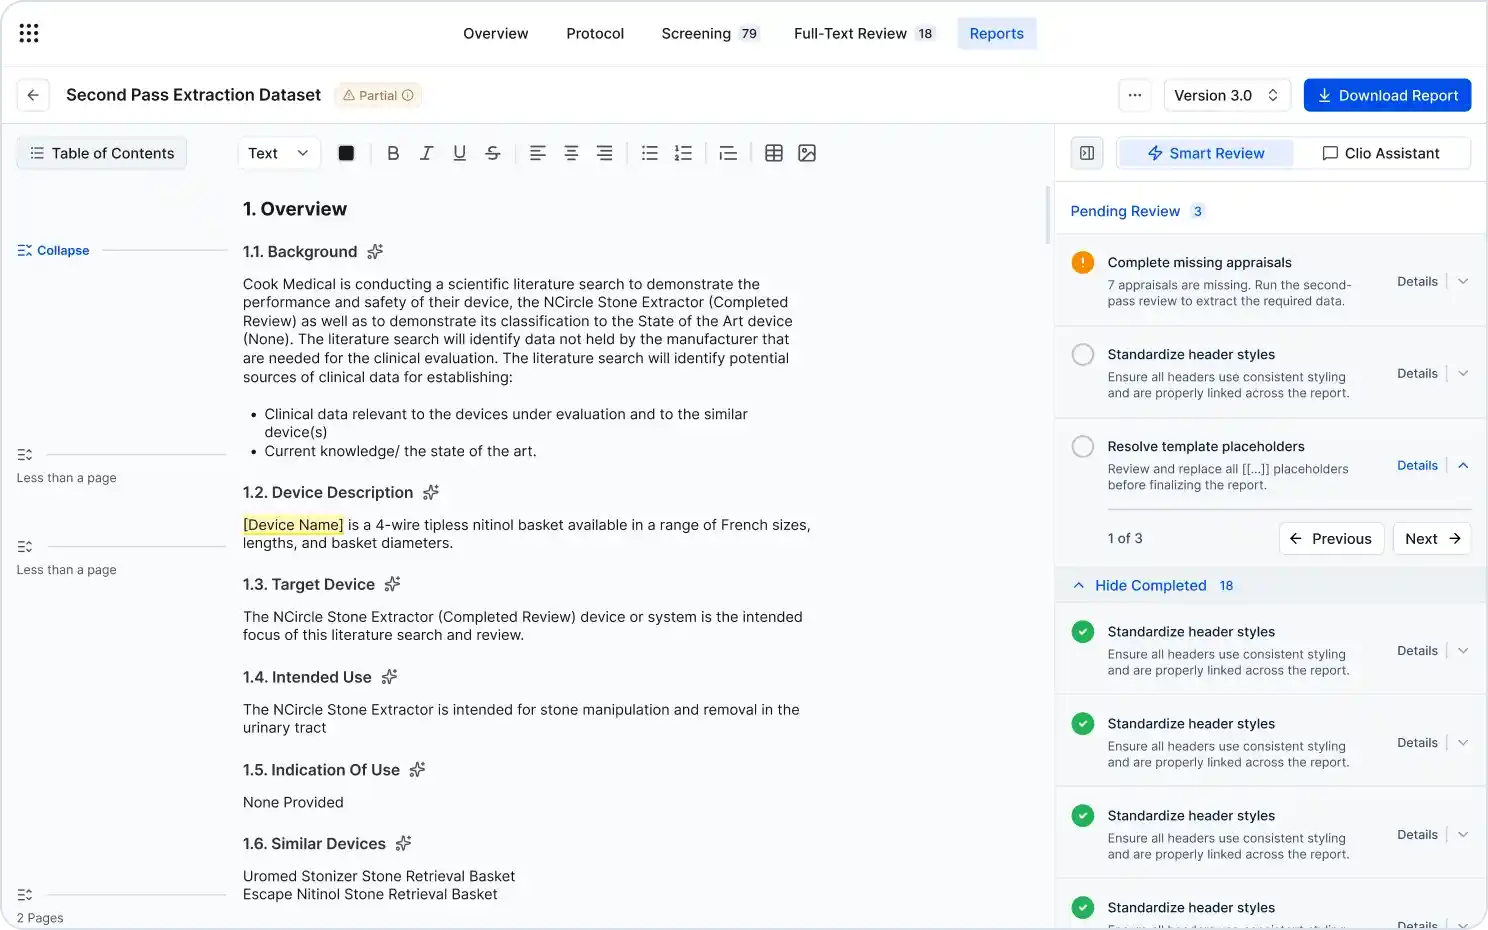Click the 'Current knowledge/ the state of the art.' bullet
This screenshot has height=930, width=1488.
[400, 451]
